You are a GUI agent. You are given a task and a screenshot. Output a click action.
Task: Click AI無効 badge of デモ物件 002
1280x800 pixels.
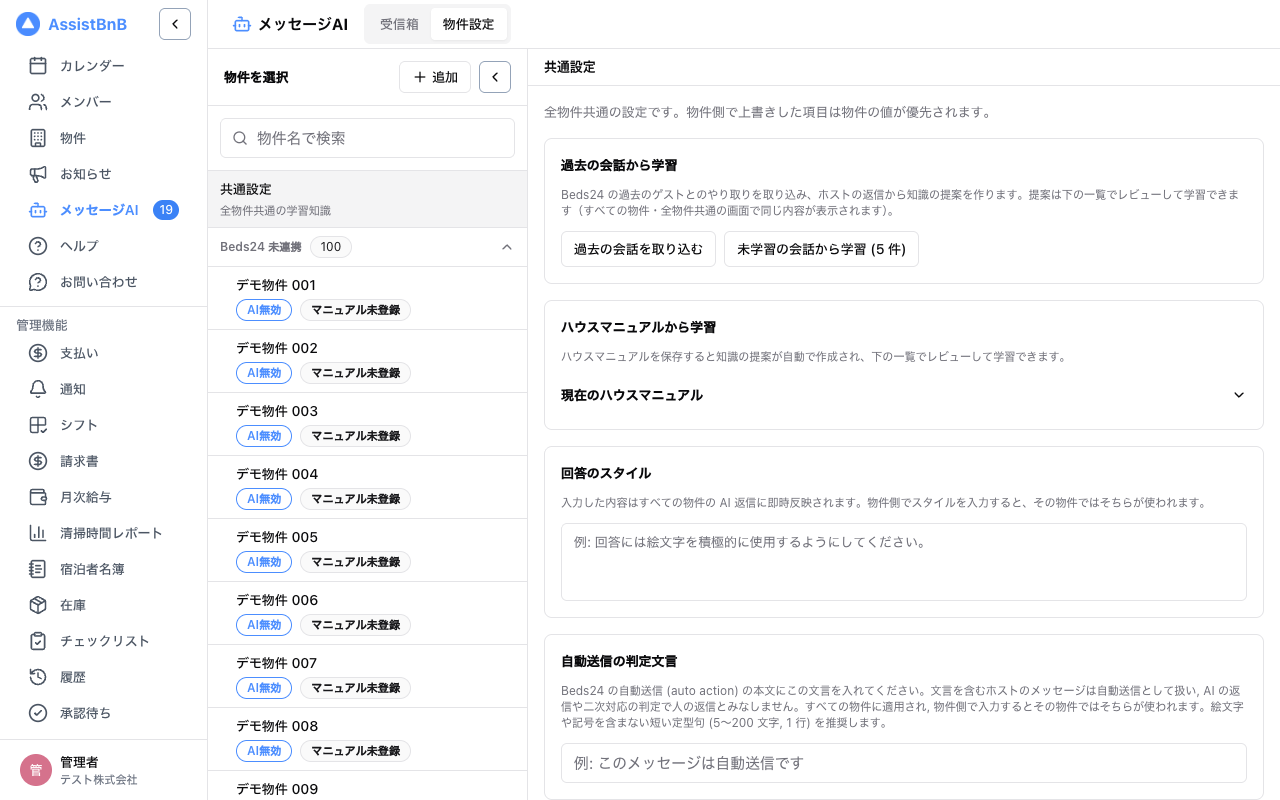tap(264, 373)
